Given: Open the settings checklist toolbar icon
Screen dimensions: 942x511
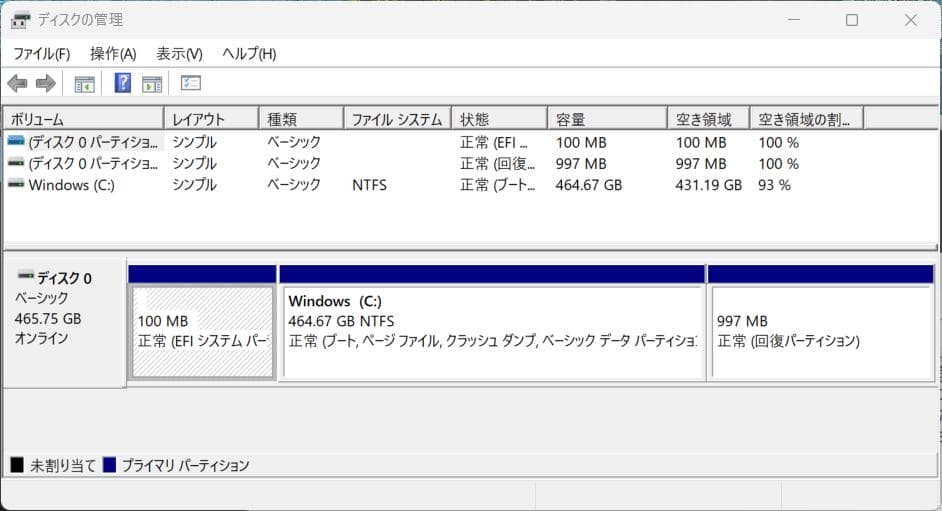Looking at the screenshot, I should click(x=190, y=83).
